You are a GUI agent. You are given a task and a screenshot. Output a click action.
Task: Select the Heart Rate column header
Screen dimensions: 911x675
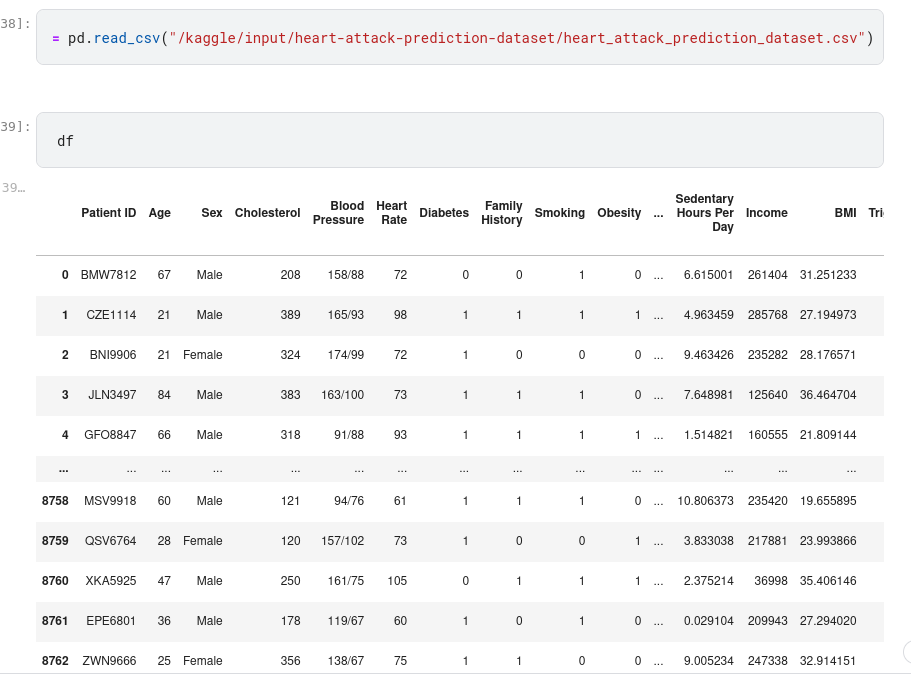pos(391,213)
